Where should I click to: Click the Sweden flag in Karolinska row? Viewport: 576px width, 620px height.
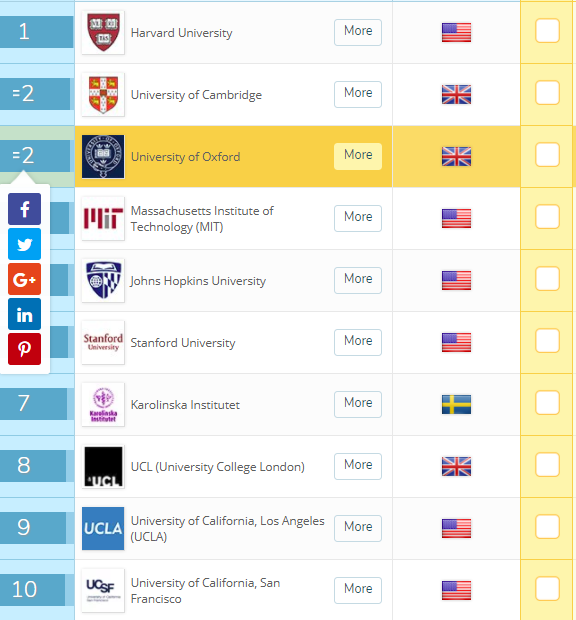pos(456,405)
